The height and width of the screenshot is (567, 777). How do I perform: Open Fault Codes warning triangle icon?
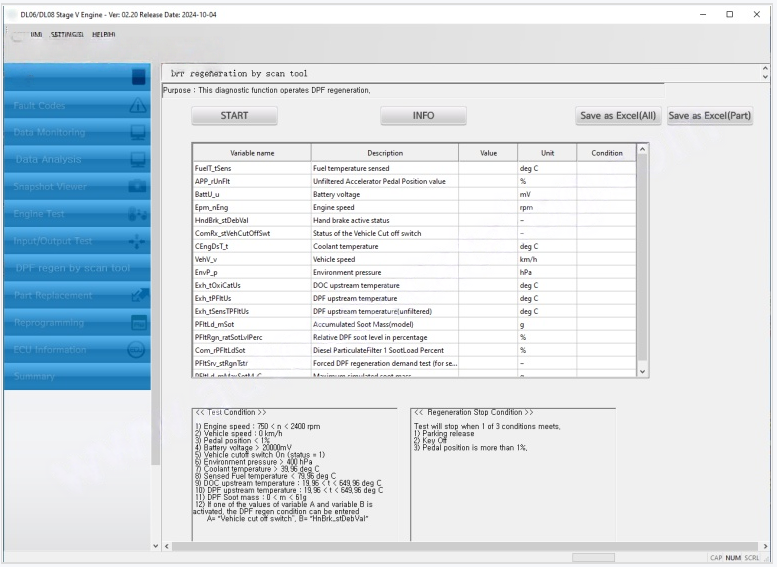coord(138,105)
